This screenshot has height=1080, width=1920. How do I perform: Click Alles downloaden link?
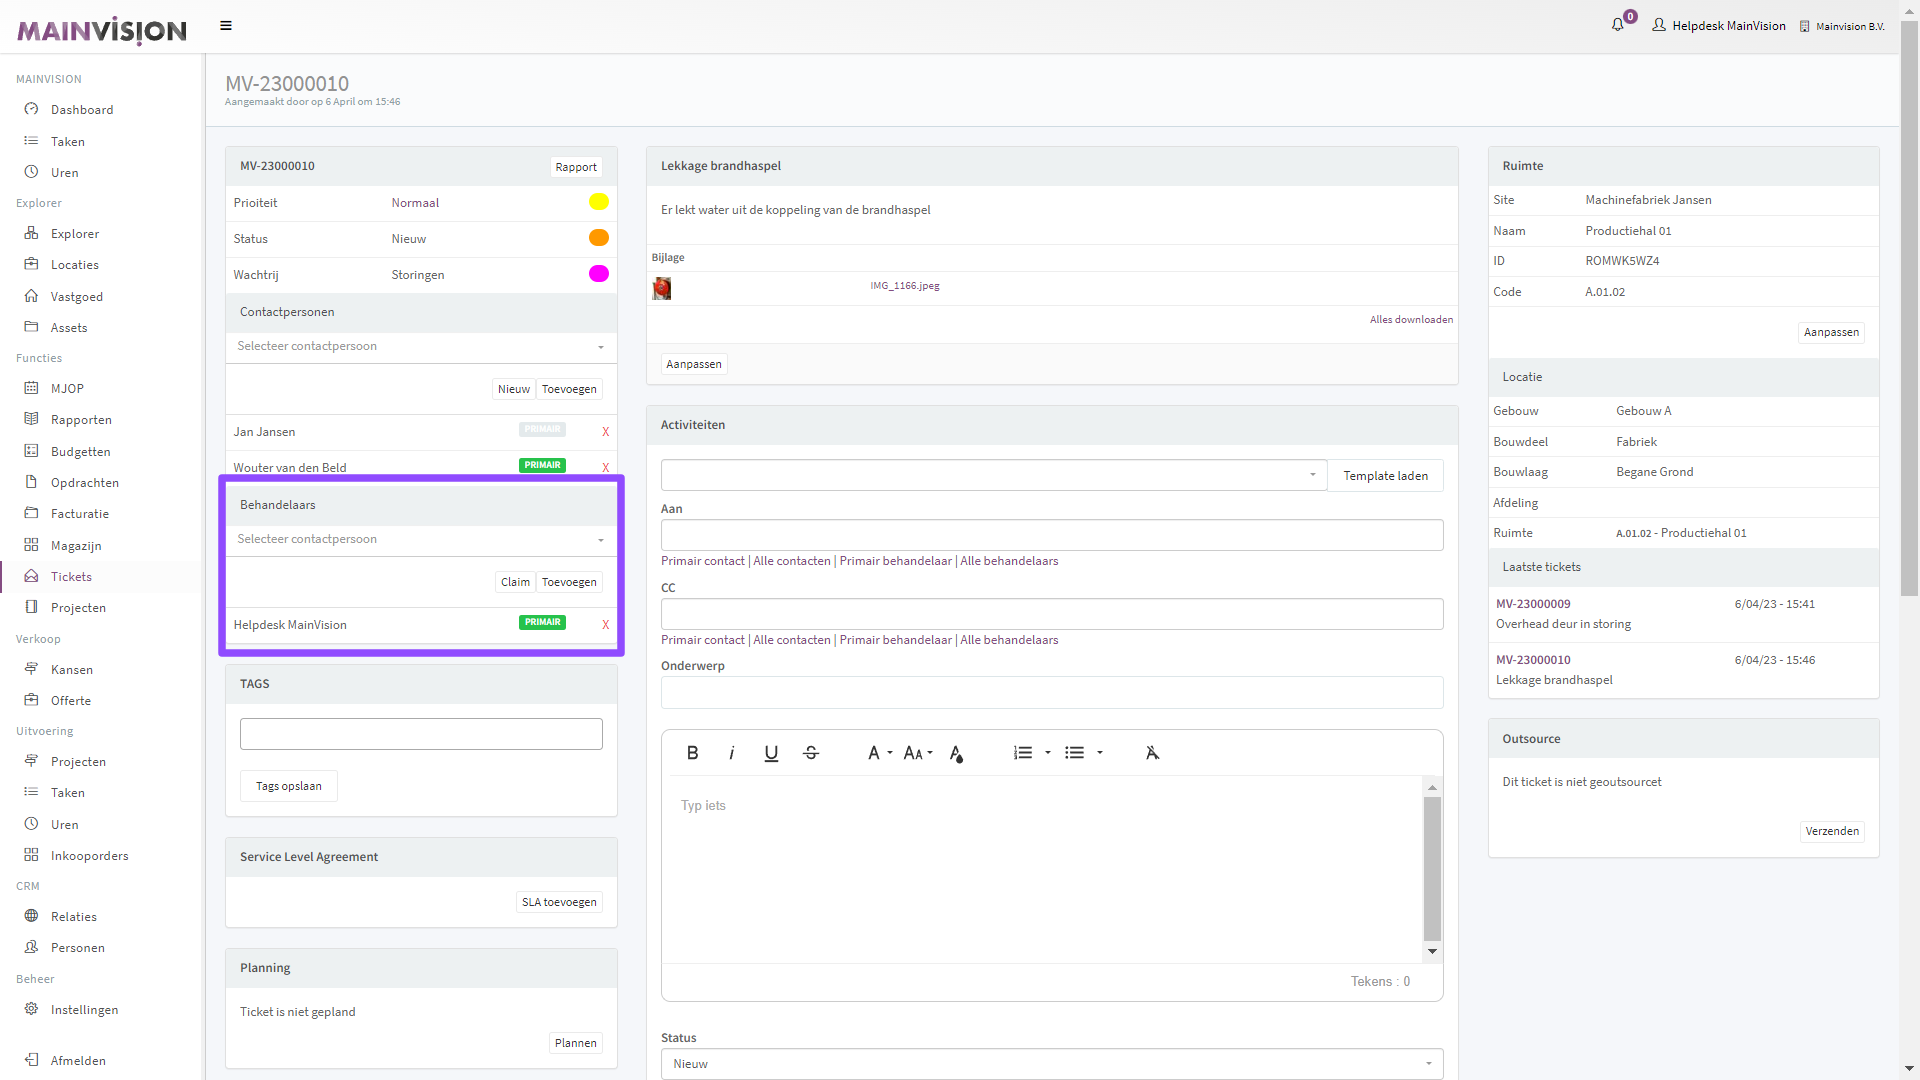tap(1411, 320)
